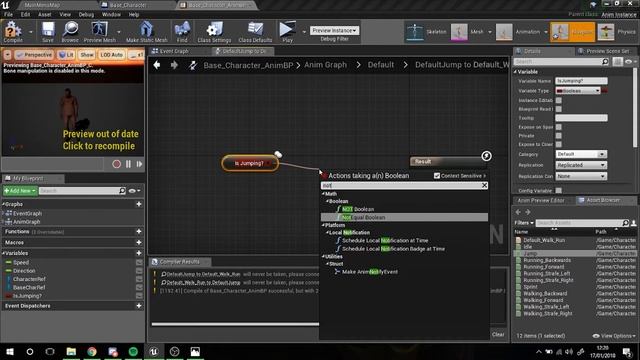Open Chrome from the taskbar
This screenshot has width=640, height=360.
point(92,351)
